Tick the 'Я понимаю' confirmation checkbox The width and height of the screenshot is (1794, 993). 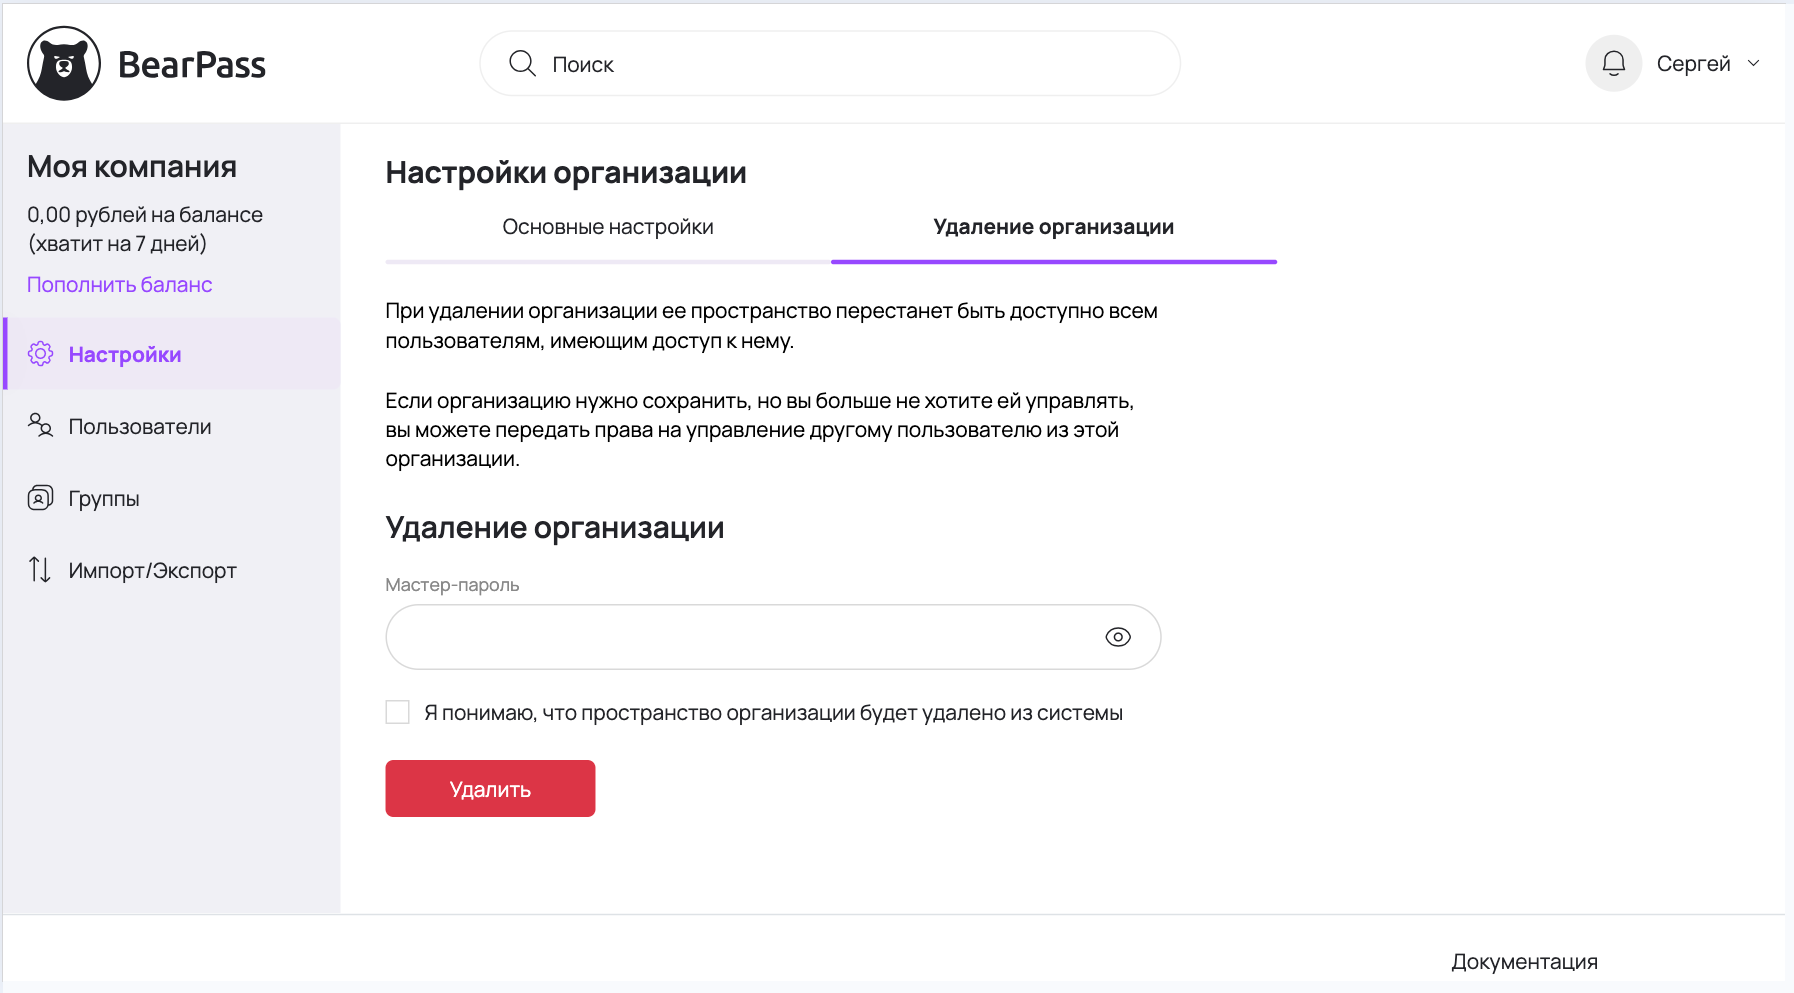click(x=398, y=712)
